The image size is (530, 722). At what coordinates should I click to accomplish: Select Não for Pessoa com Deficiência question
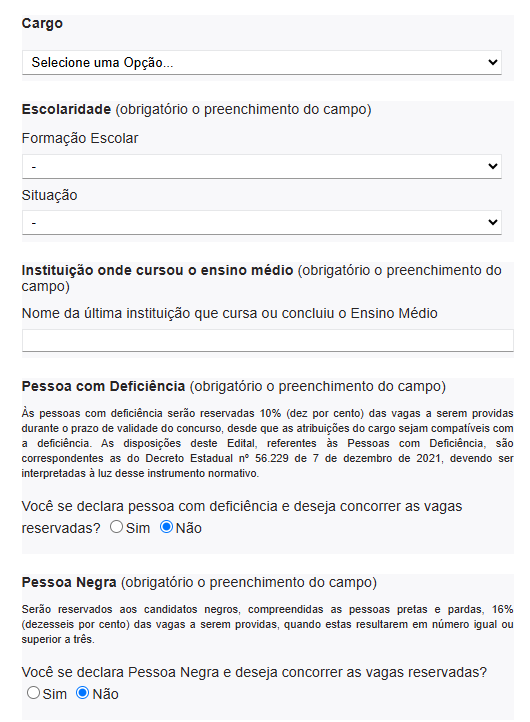coord(166,526)
